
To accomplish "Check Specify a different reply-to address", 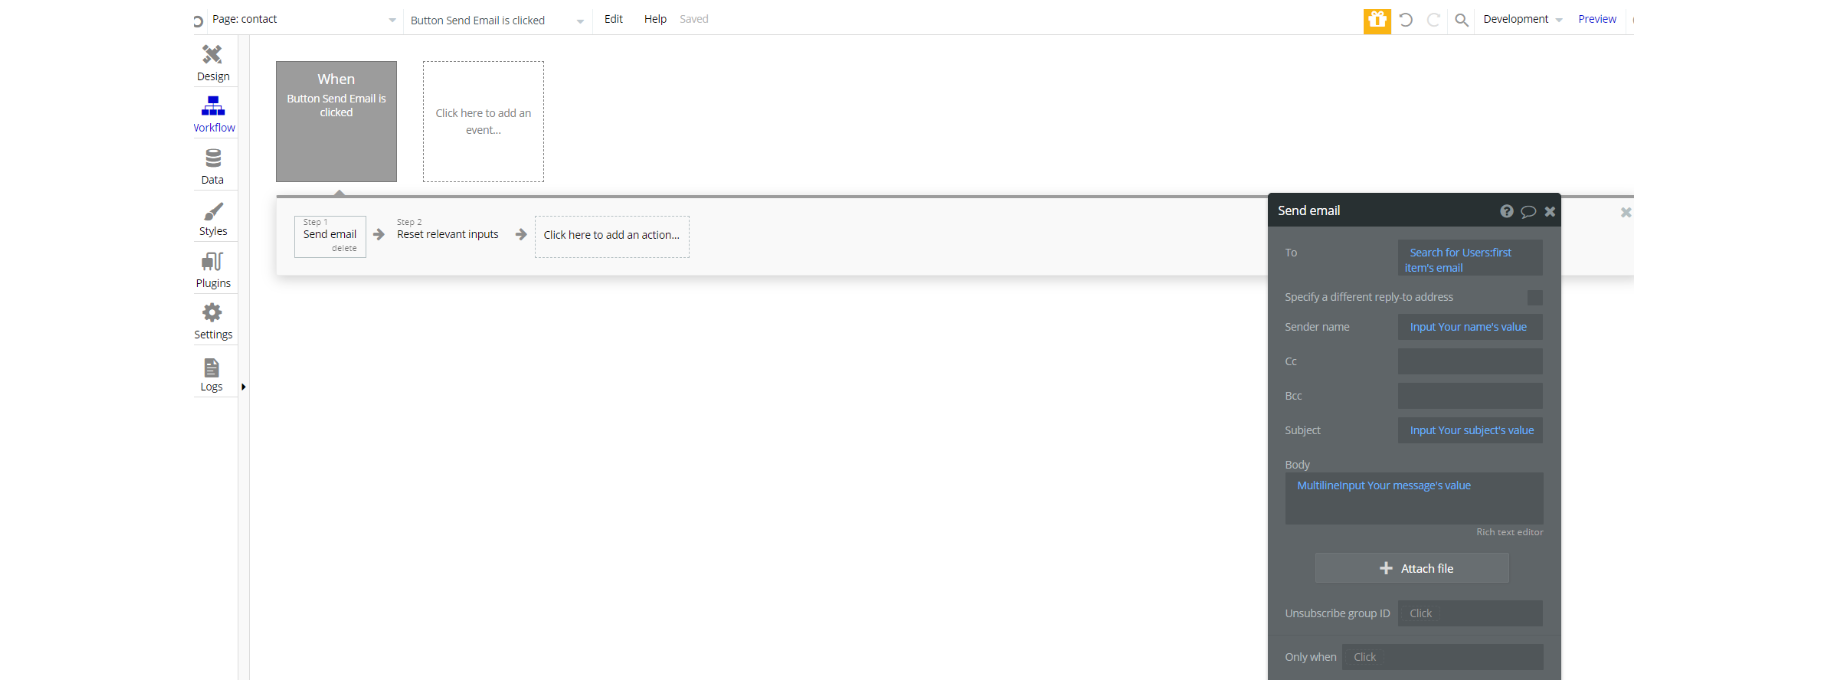I will [1535, 298].
